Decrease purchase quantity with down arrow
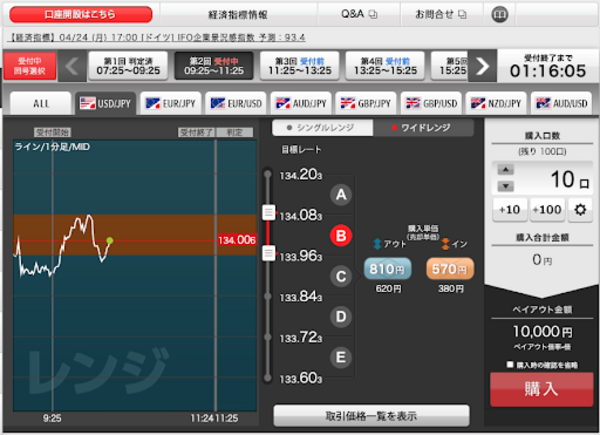 click(506, 186)
